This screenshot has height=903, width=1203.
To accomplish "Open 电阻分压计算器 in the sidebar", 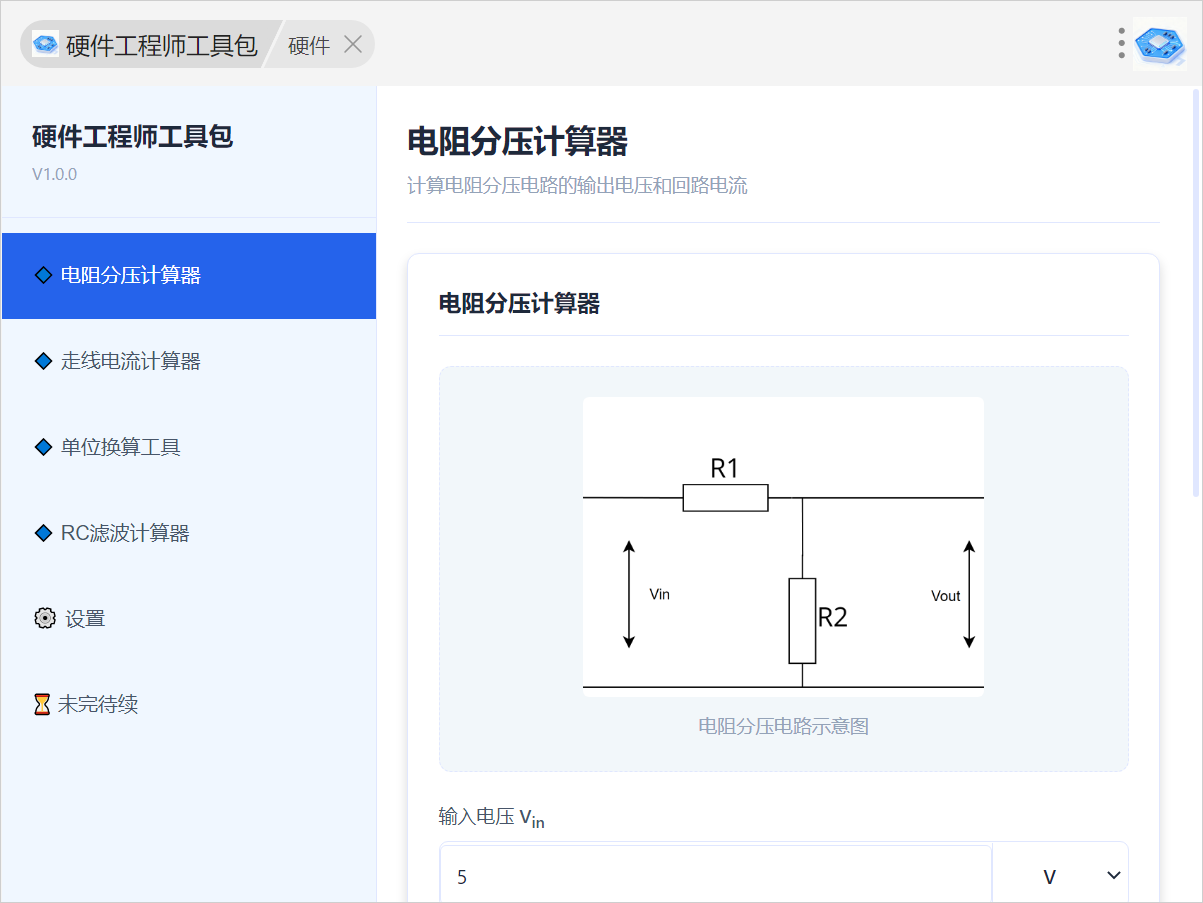I will click(x=131, y=276).
